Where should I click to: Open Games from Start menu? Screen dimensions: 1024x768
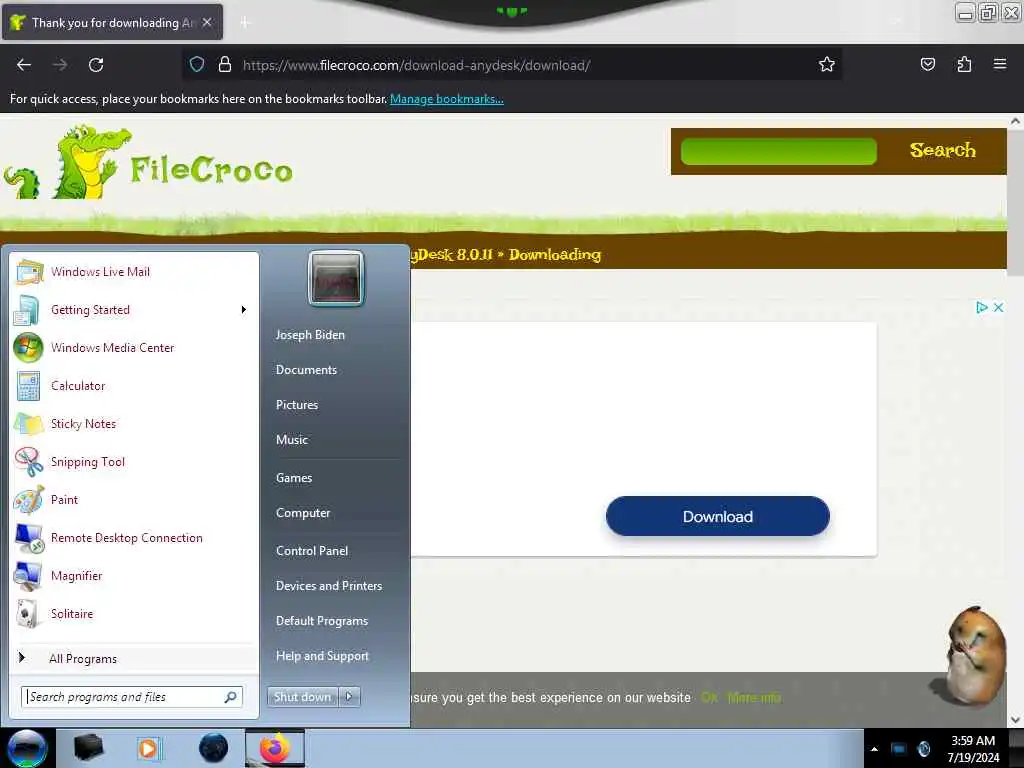pyautogui.click(x=293, y=478)
